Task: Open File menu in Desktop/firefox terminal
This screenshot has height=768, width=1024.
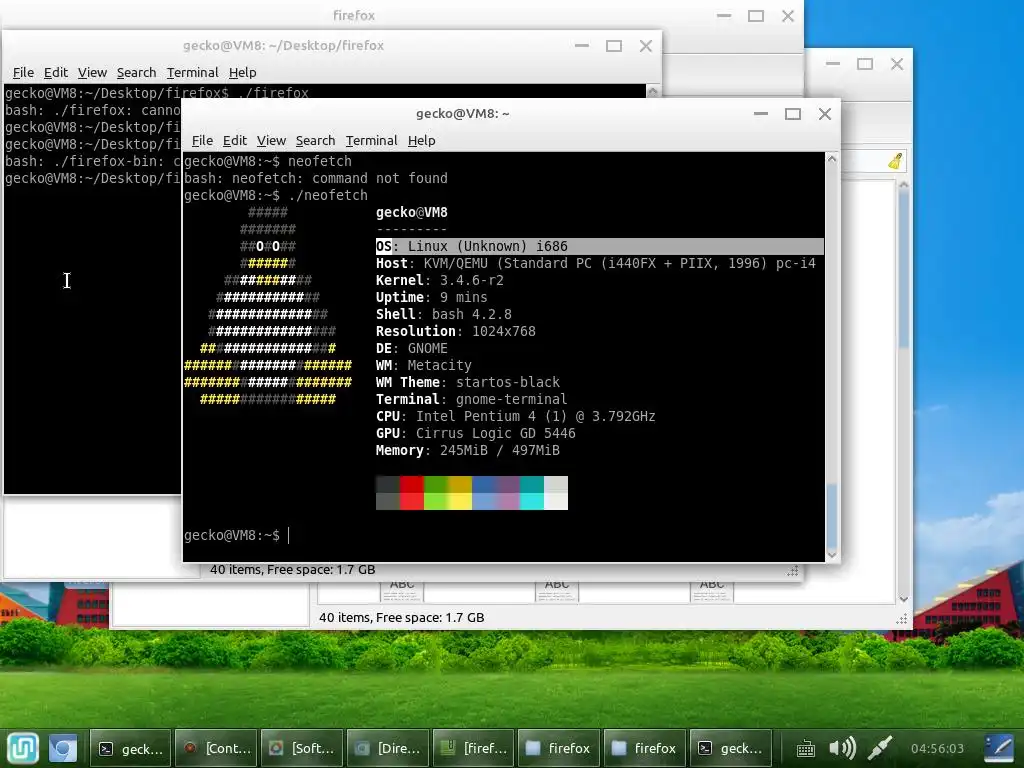Action: (23, 72)
